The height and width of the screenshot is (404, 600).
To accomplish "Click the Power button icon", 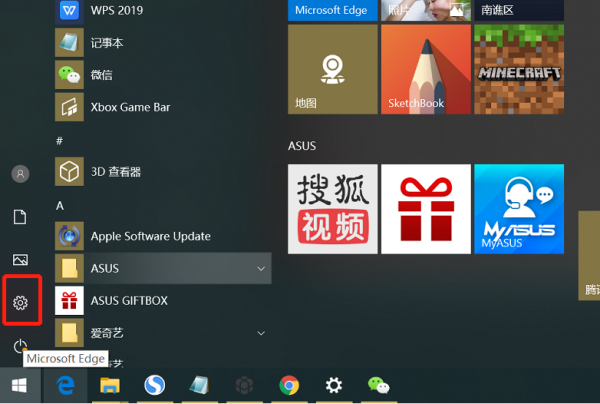I will [20, 347].
